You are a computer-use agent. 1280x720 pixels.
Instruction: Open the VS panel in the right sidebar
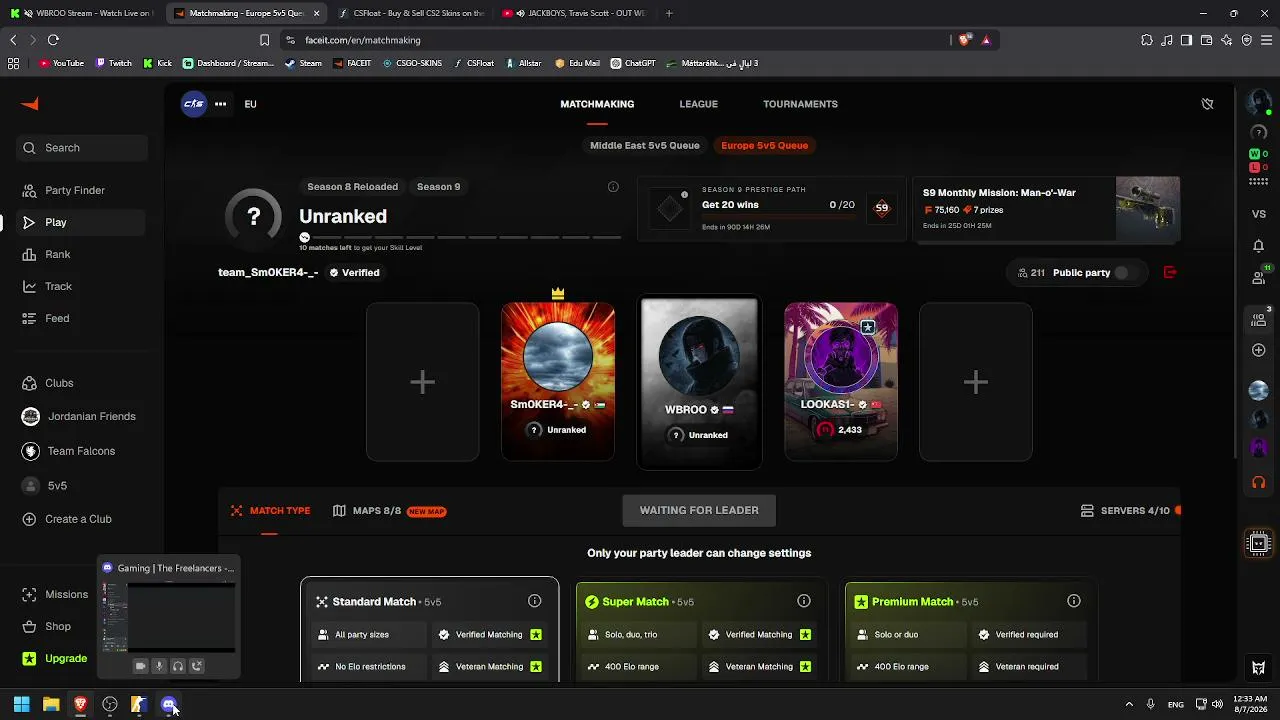(x=1259, y=214)
